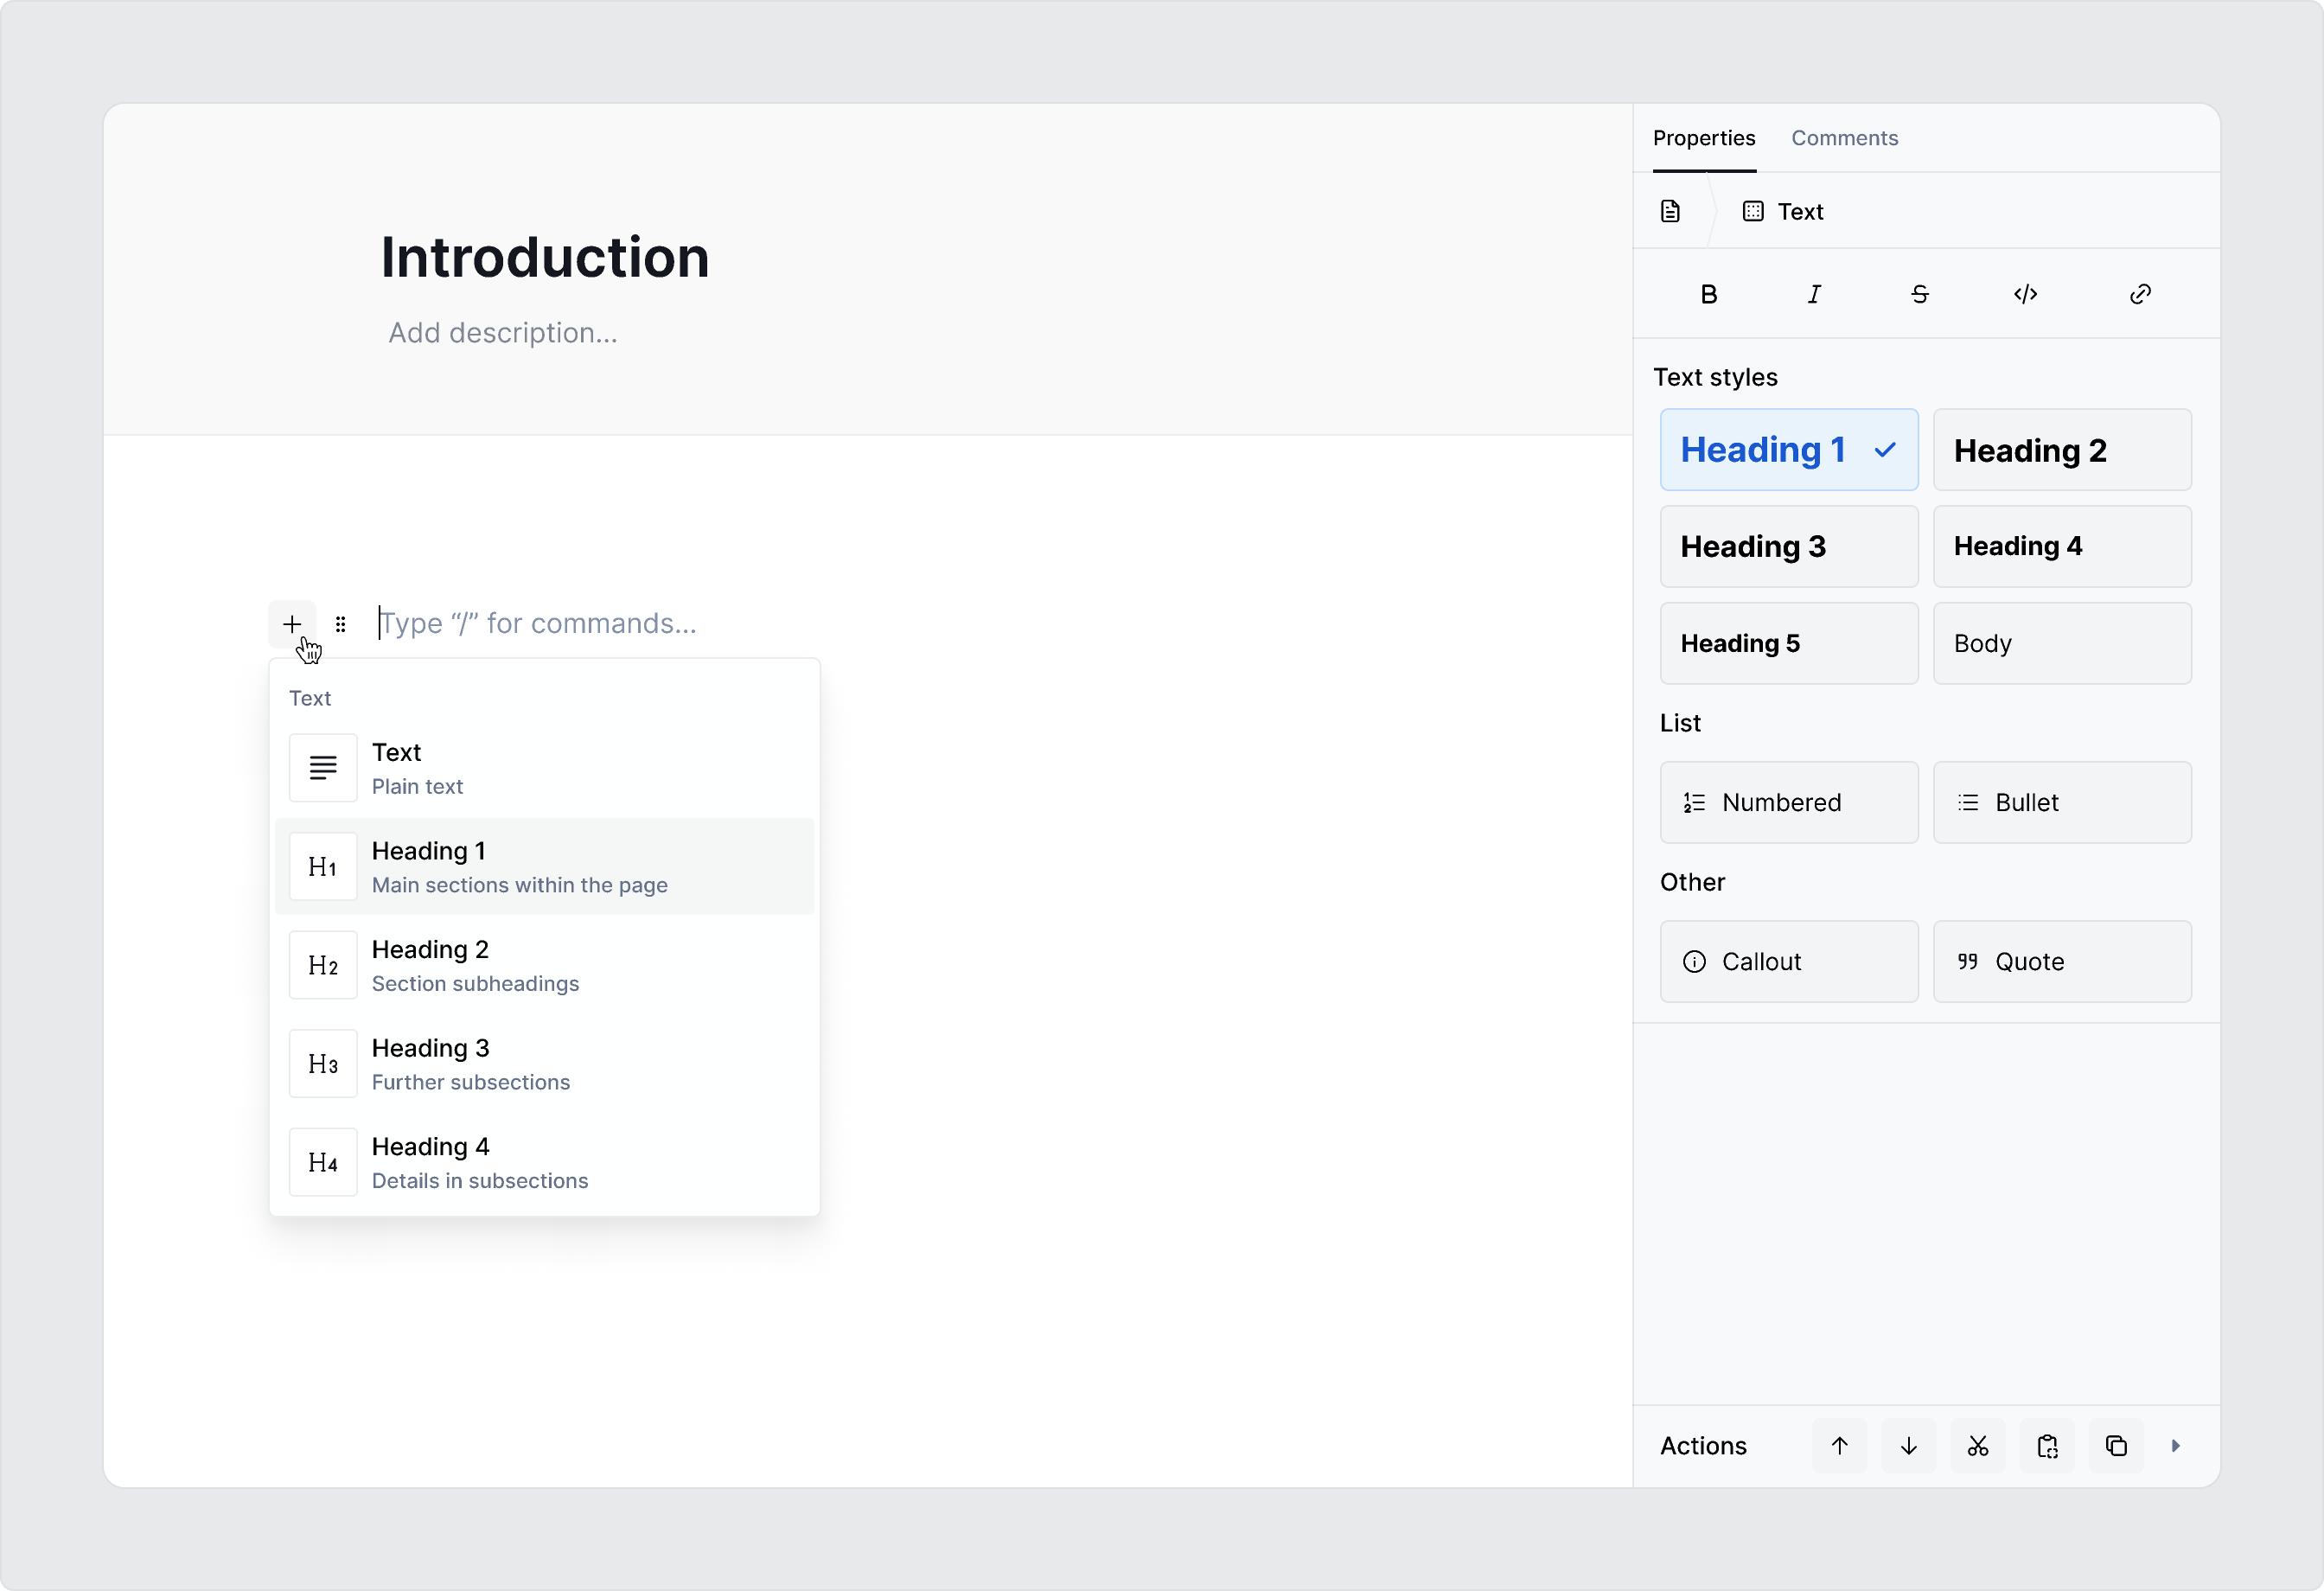
Task: Click the page icon in the breadcrumb
Action: pyautogui.click(x=1670, y=211)
